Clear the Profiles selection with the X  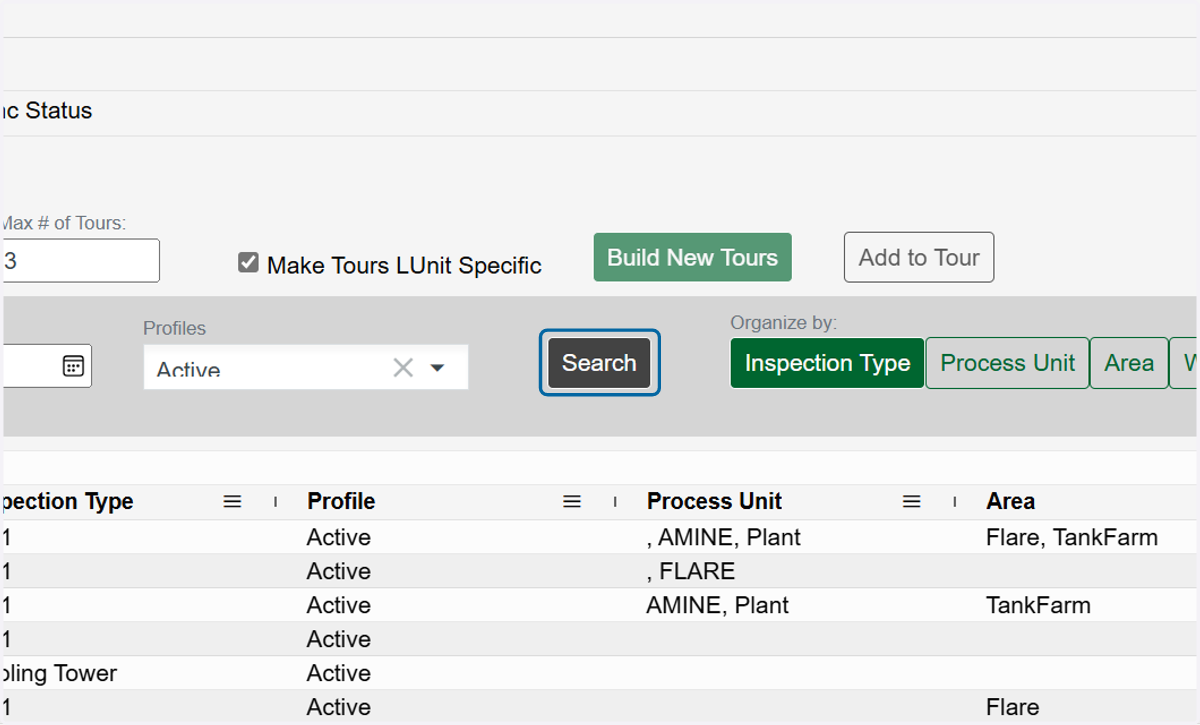pos(403,368)
